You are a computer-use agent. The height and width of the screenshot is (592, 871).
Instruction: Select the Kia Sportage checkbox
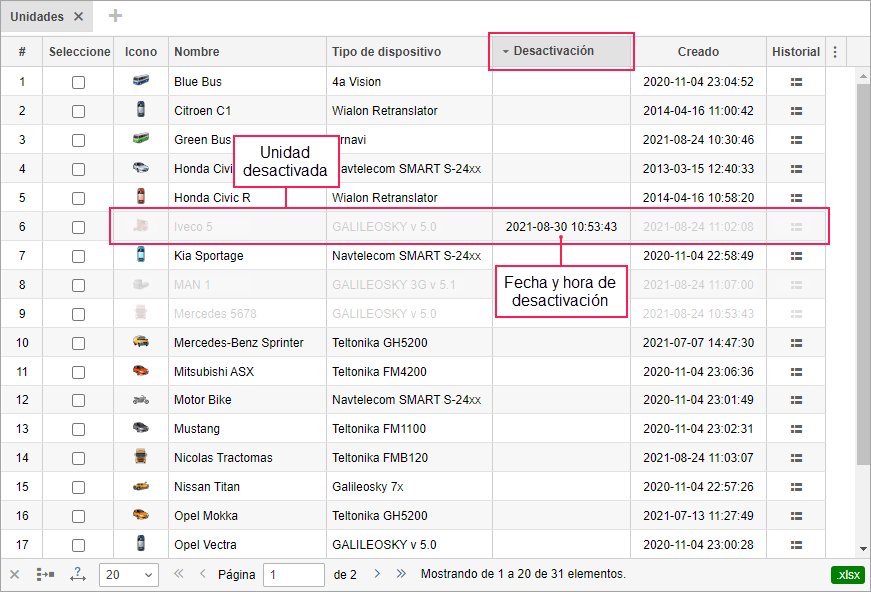point(78,257)
